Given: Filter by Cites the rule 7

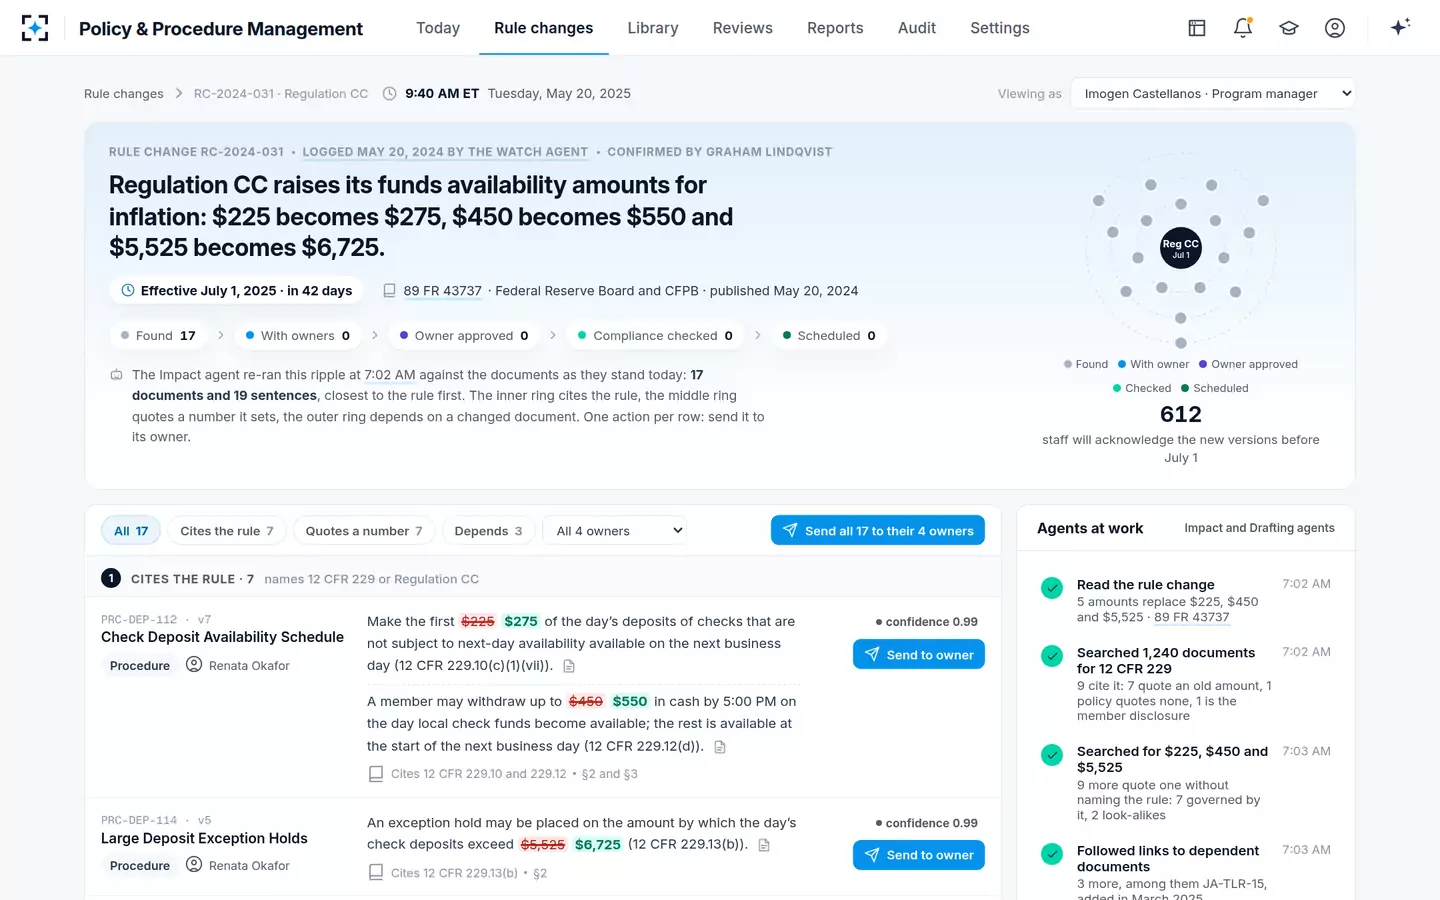Looking at the screenshot, I should (227, 531).
